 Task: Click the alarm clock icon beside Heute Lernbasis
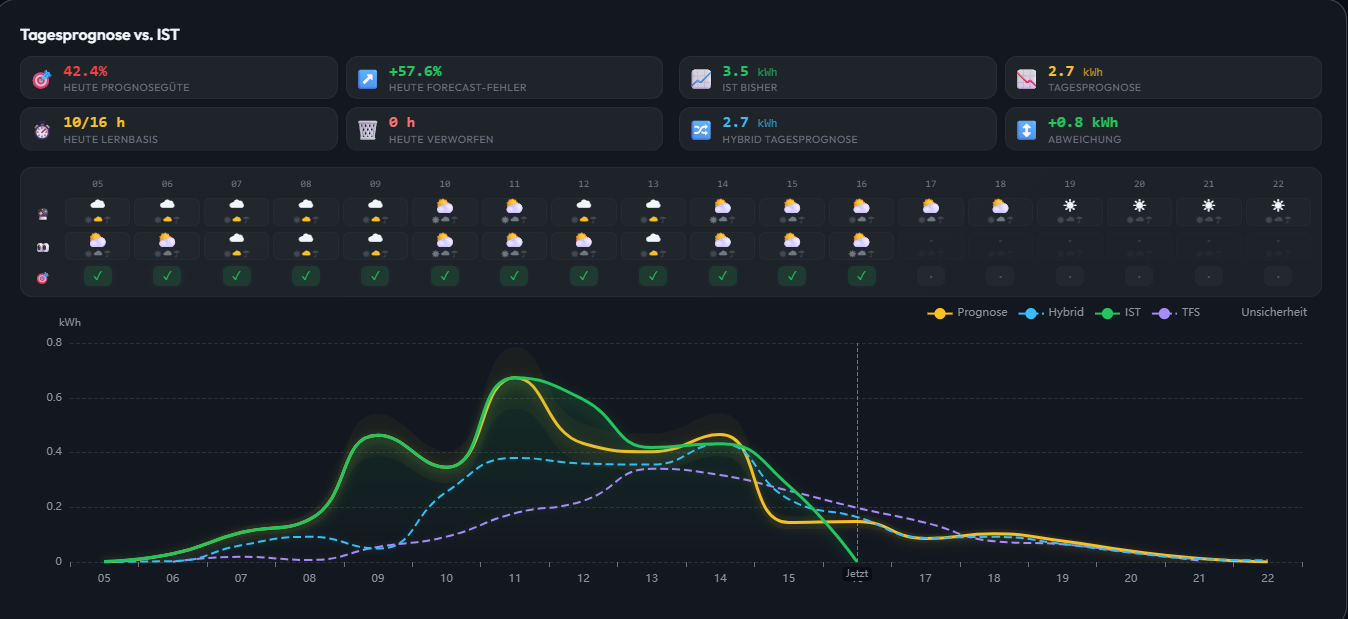[x=42, y=130]
